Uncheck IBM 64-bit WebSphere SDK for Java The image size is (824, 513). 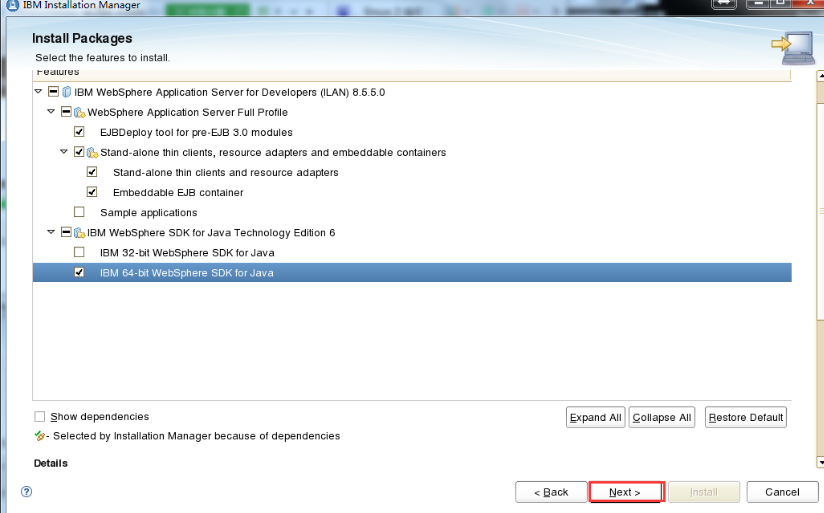click(x=79, y=272)
